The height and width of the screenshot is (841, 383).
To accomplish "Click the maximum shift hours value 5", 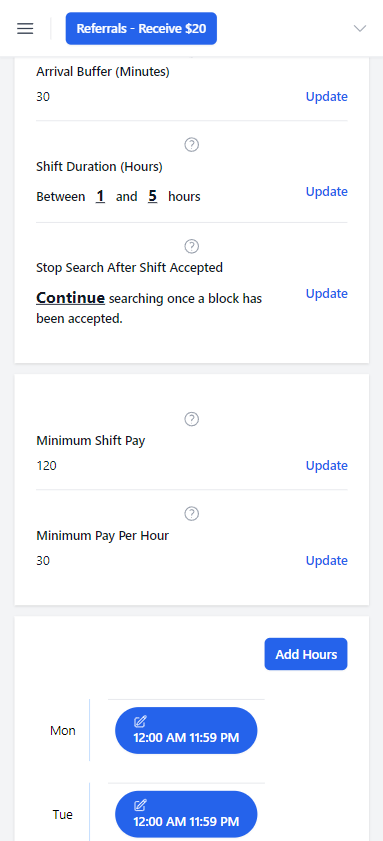I will coord(152,197).
